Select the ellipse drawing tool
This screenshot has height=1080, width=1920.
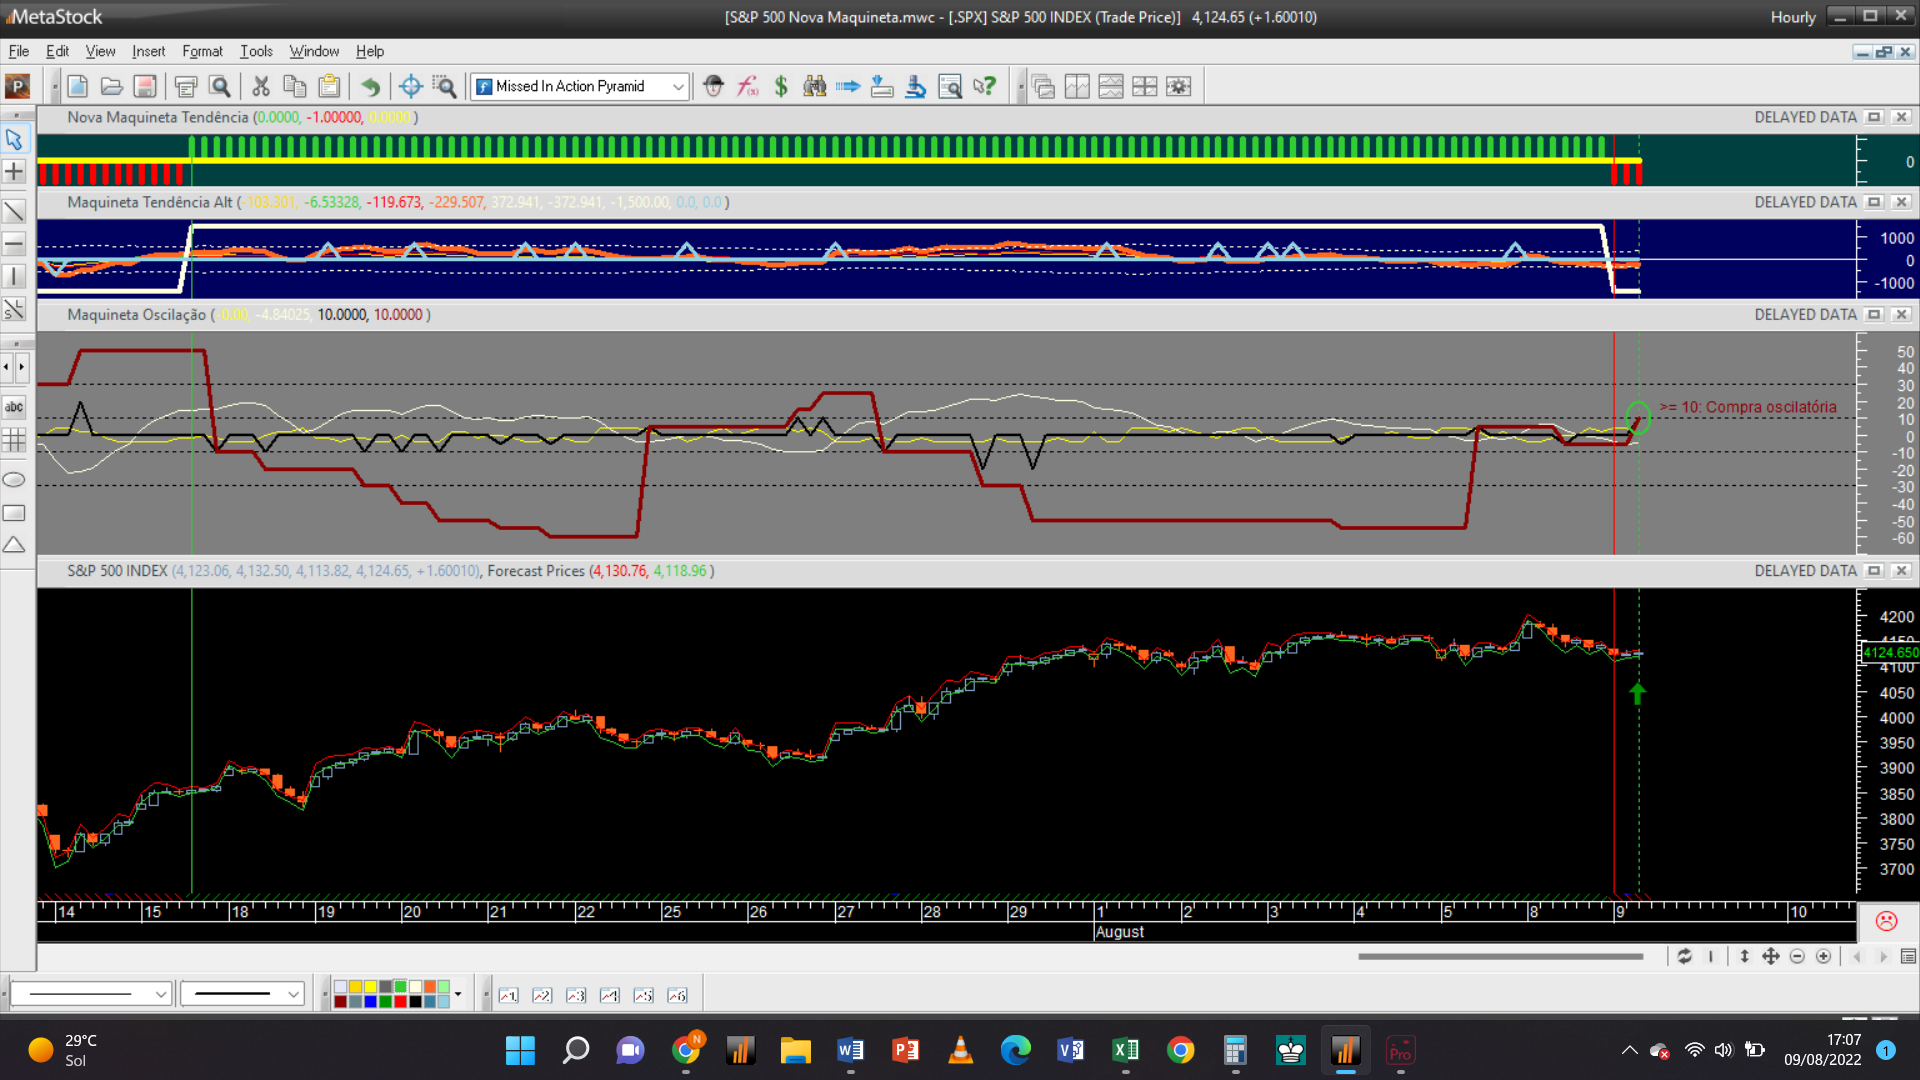pos(14,480)
